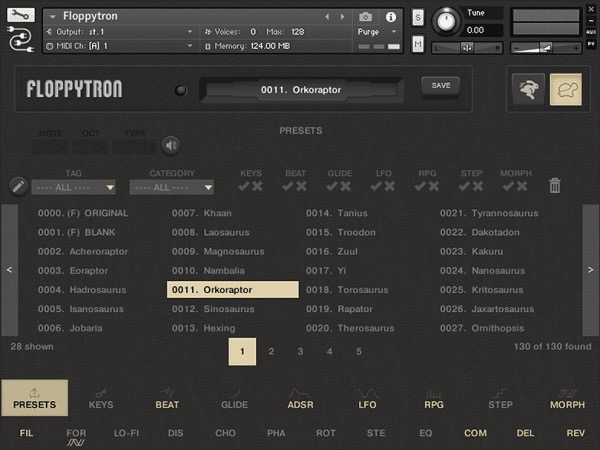The height and width of the screenshot is (450, 600).
Task: Open the TAG filter dropdown
Action: pos(73,187)
